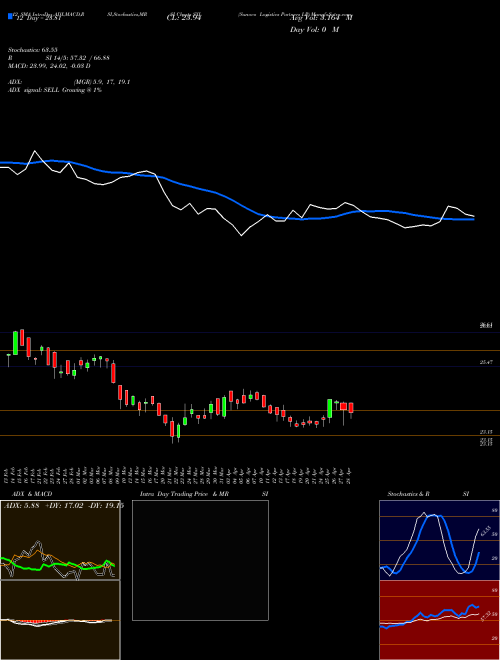Click the blue 12 Day SMA legend square
The width and height of the screenshot is (500, 660).
pos(10,17)
